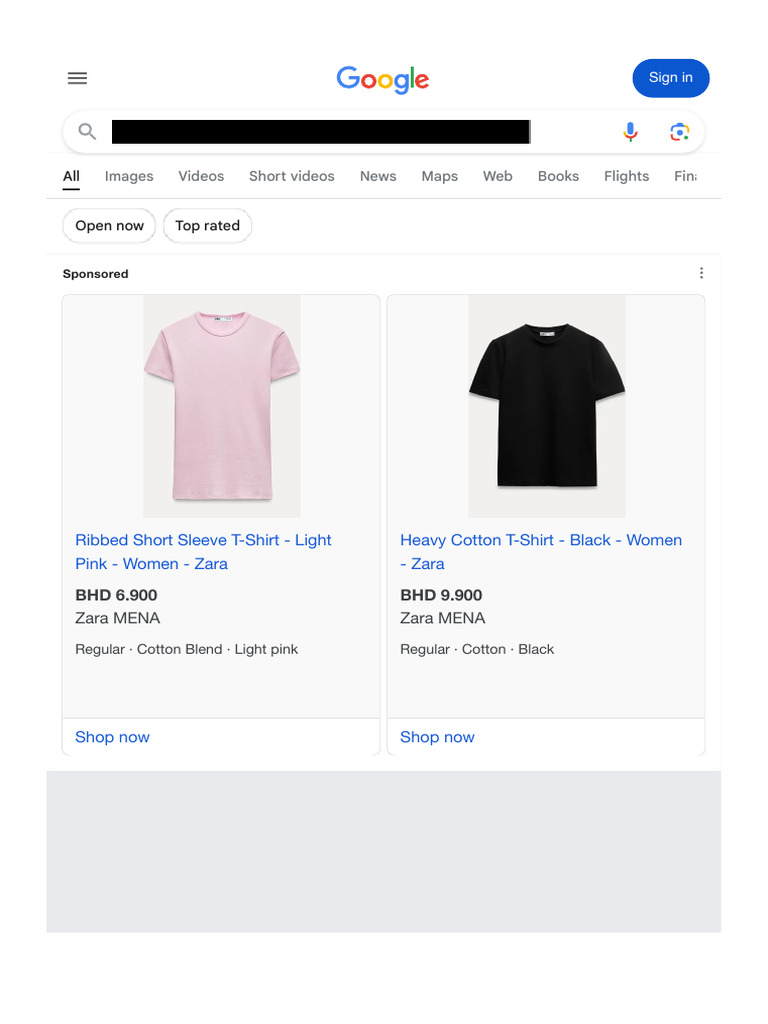
Task: Open the Flights tab
Action: point(626,176)
